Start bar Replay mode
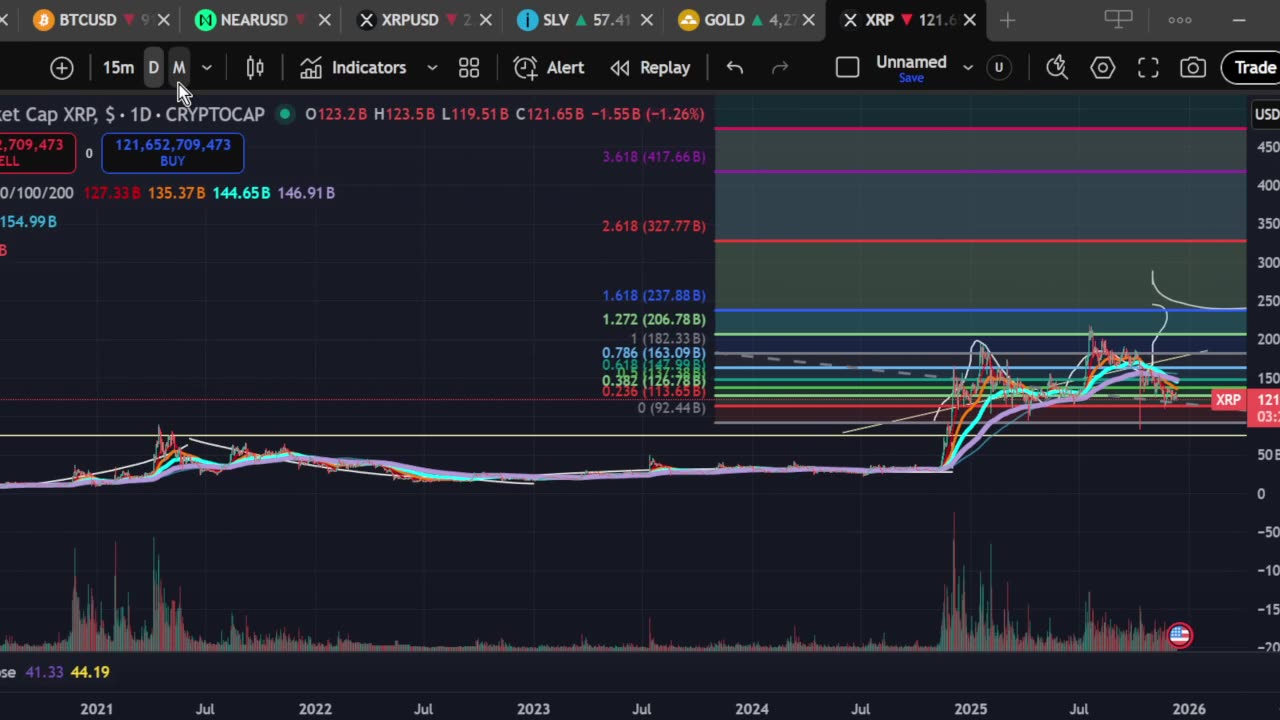1280x720 pixels. (x=651, y=68)
